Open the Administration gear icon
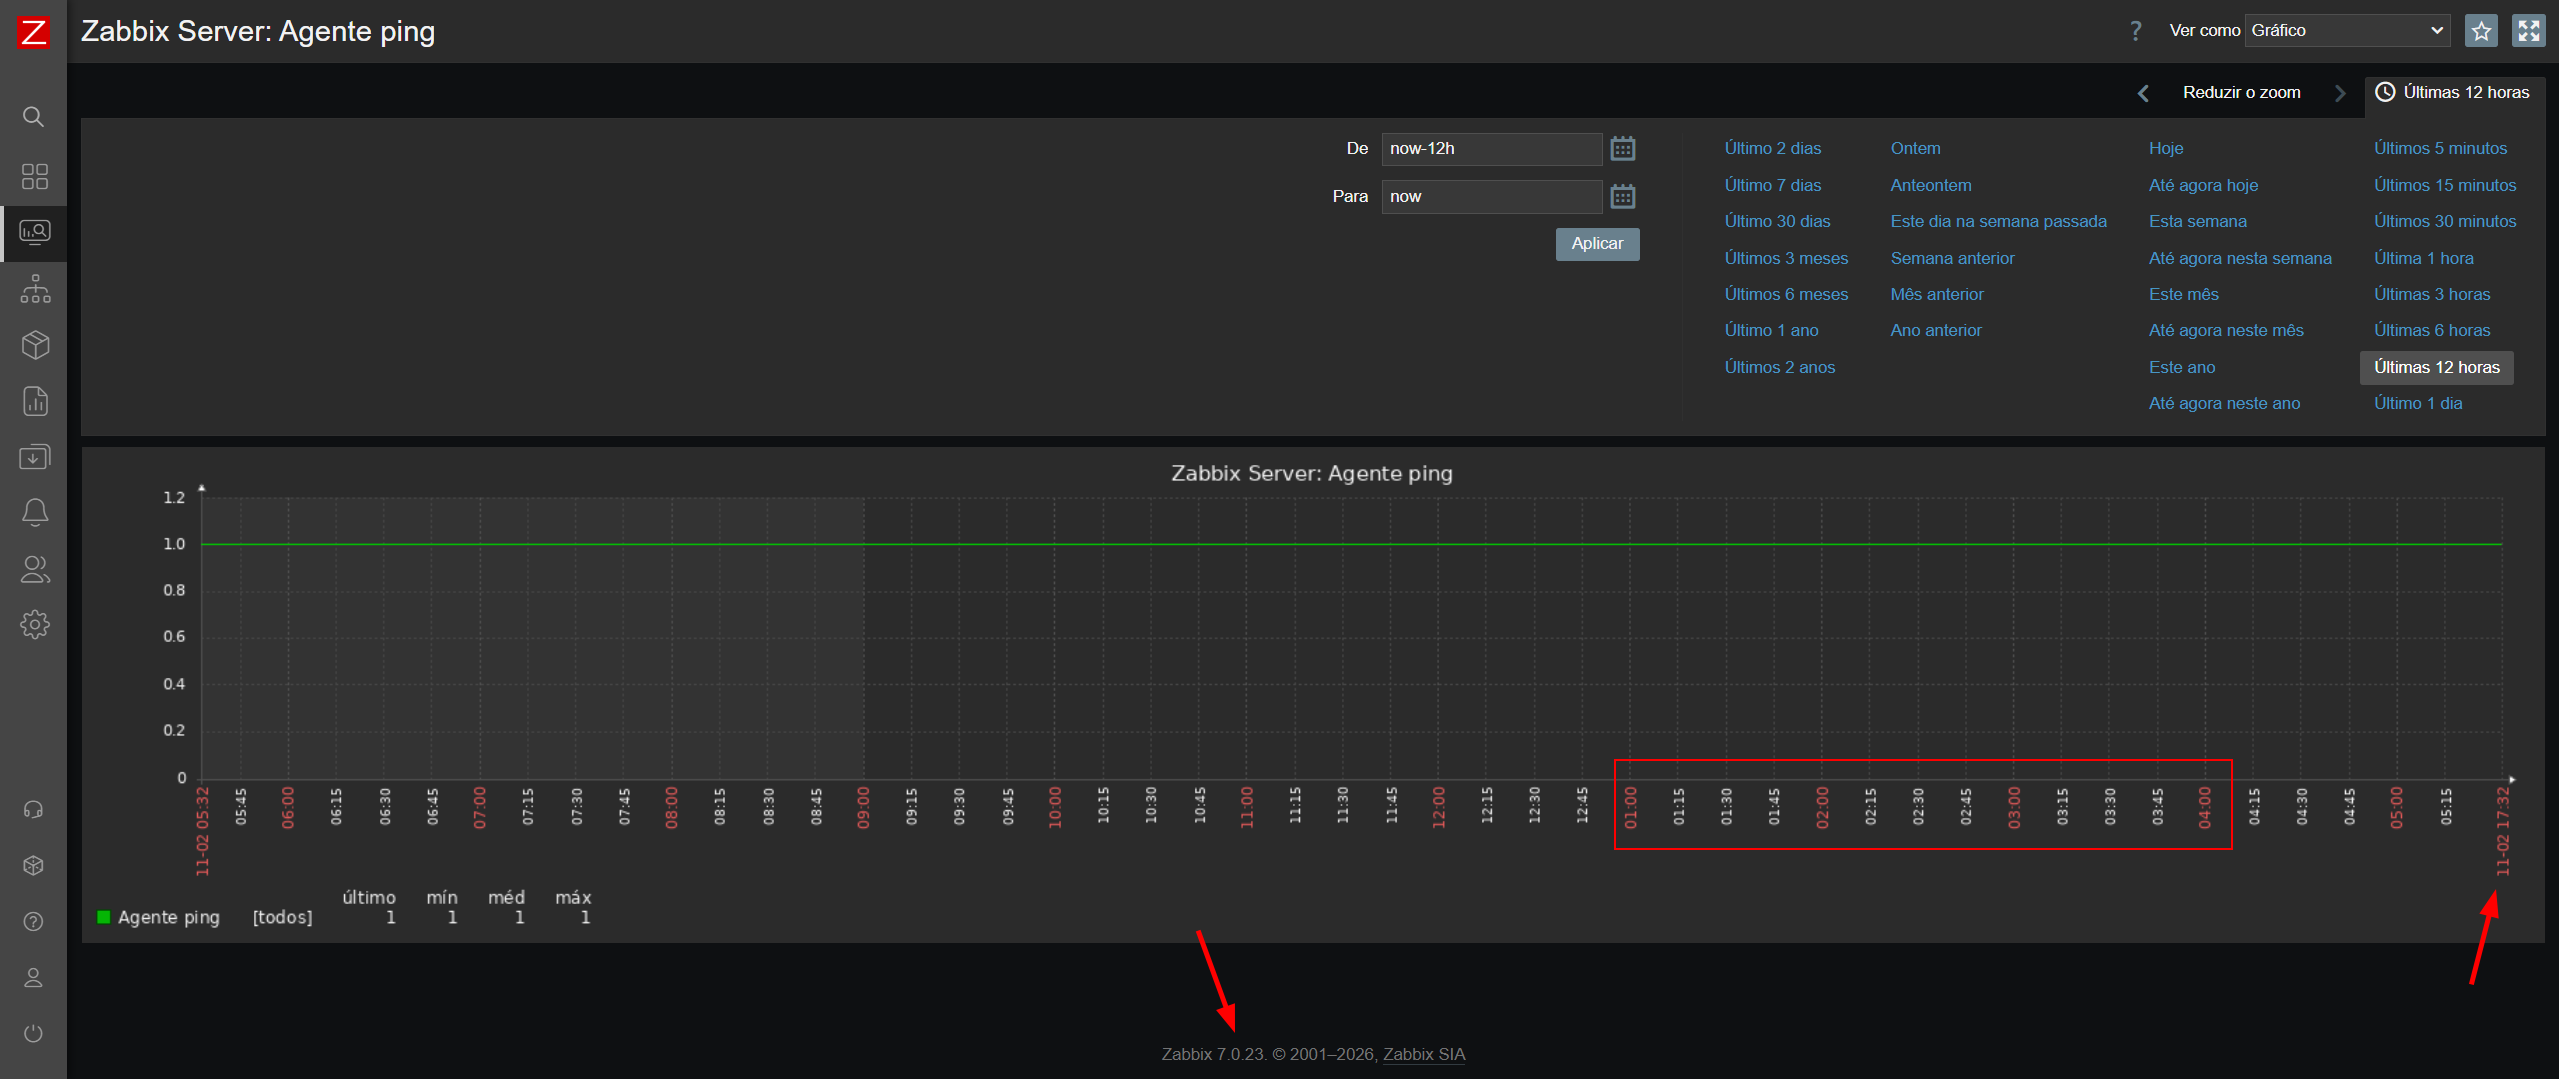 34,624
